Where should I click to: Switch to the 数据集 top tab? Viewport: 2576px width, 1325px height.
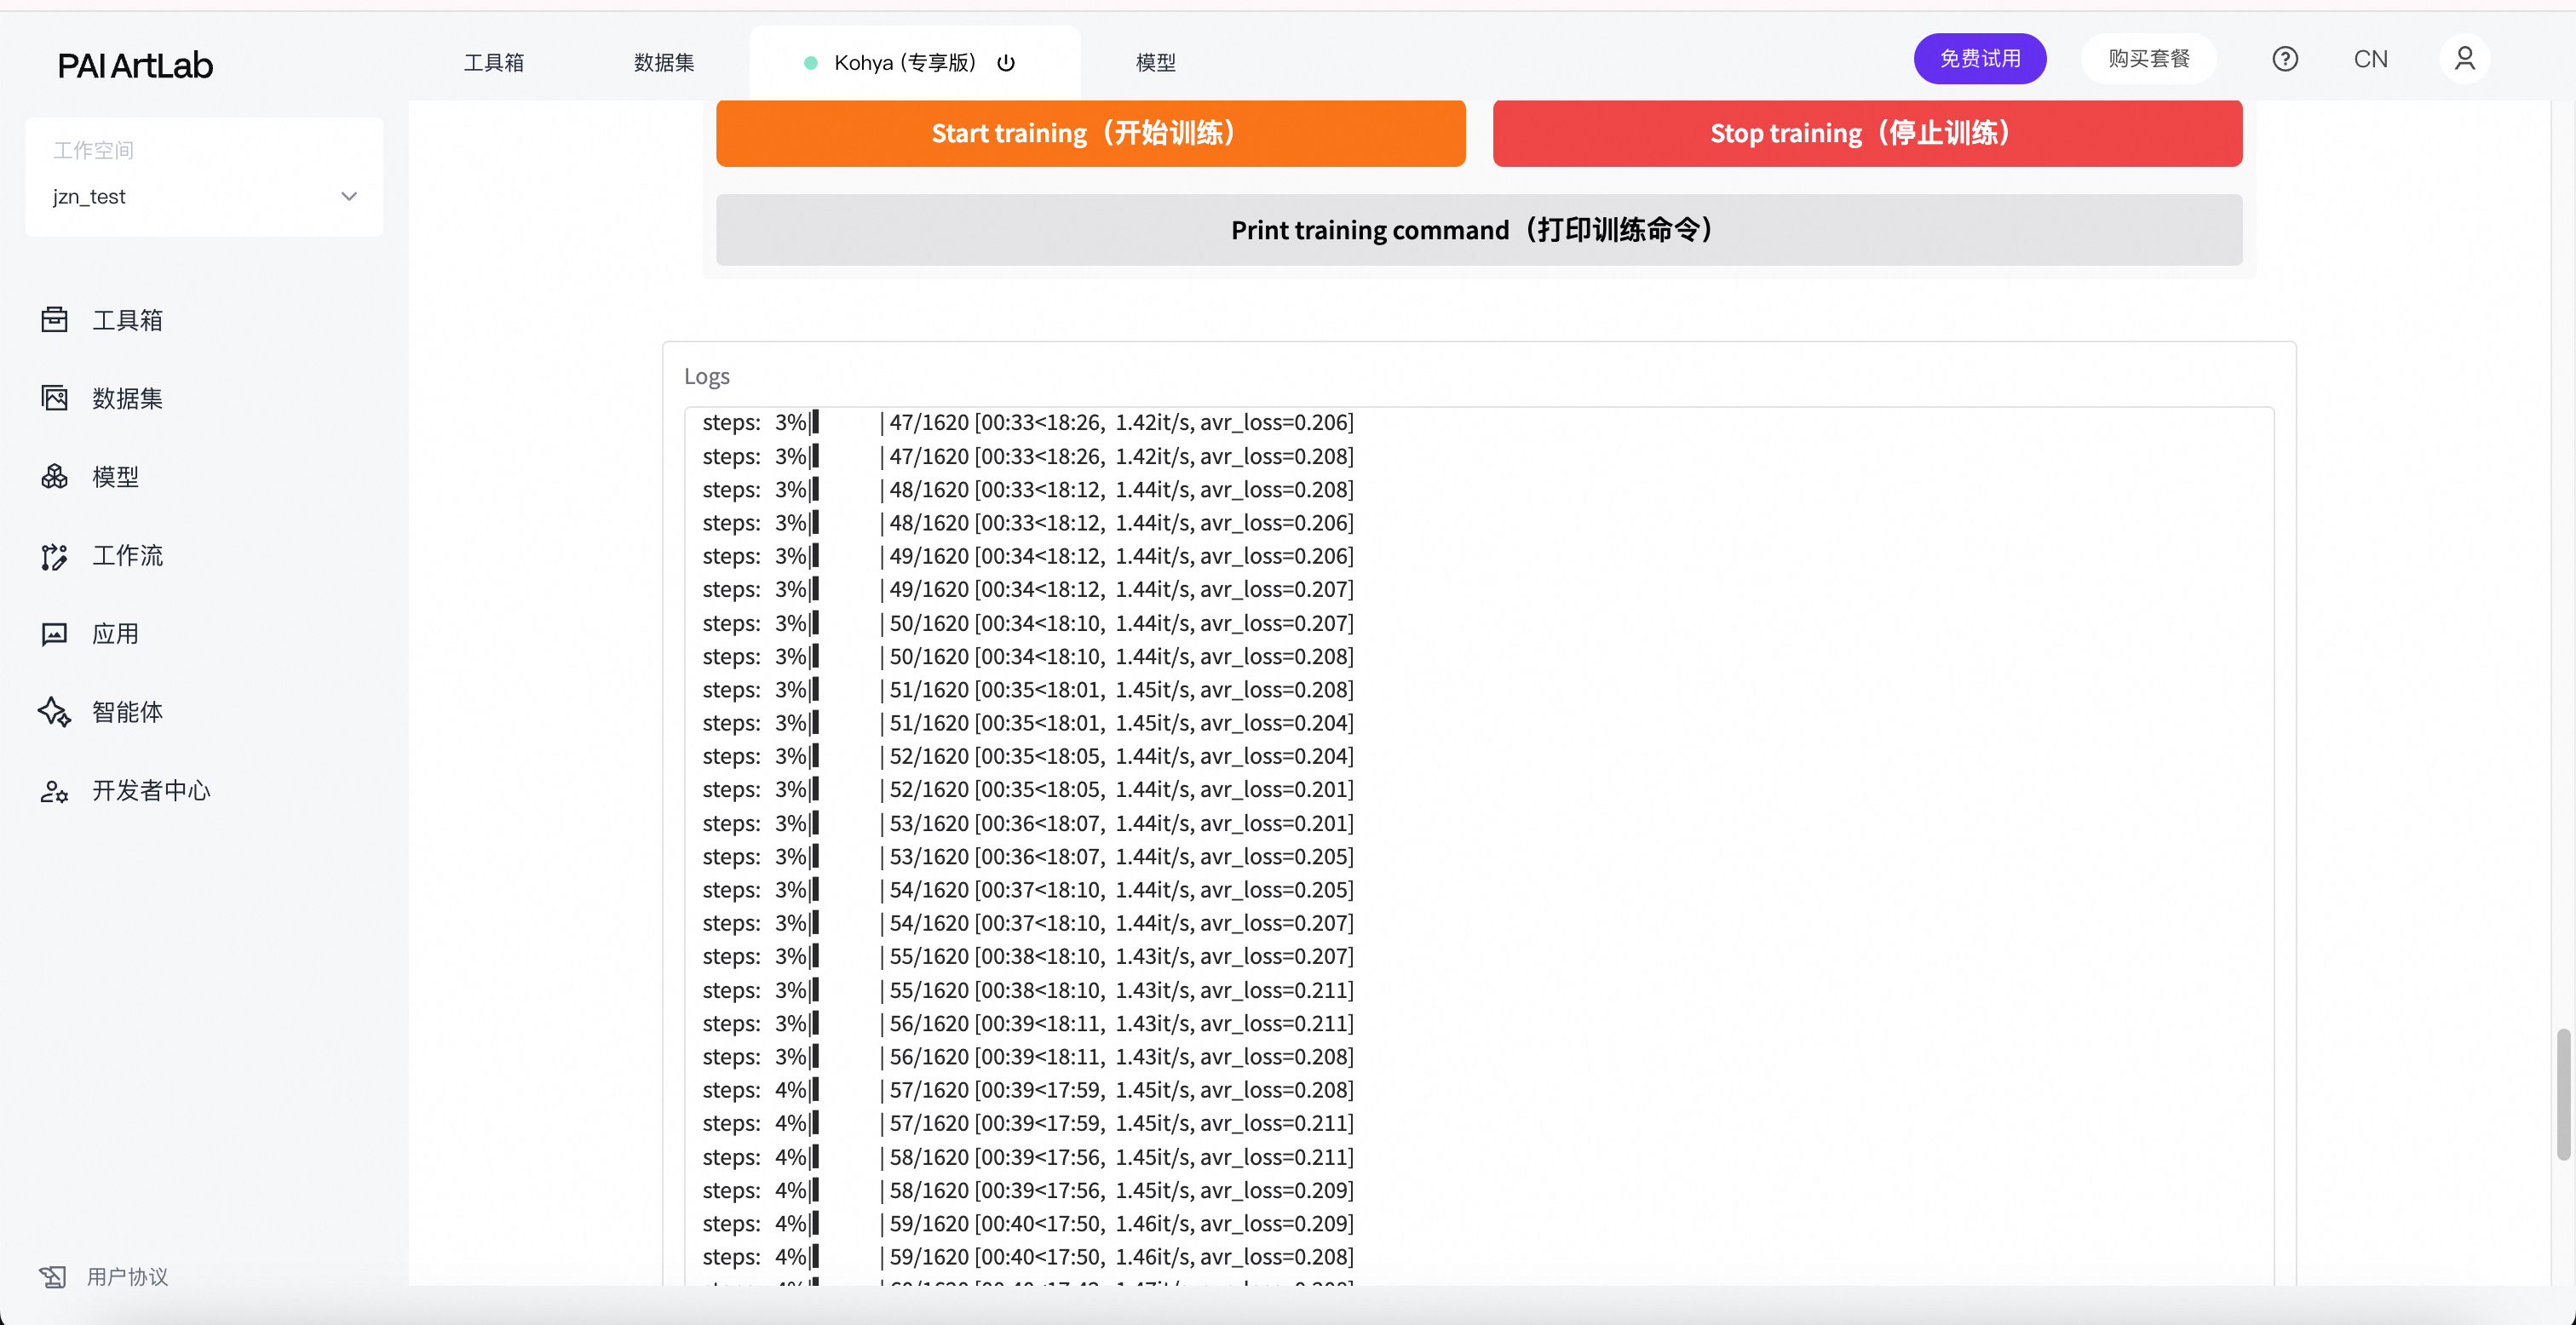[x=664, y=63]
